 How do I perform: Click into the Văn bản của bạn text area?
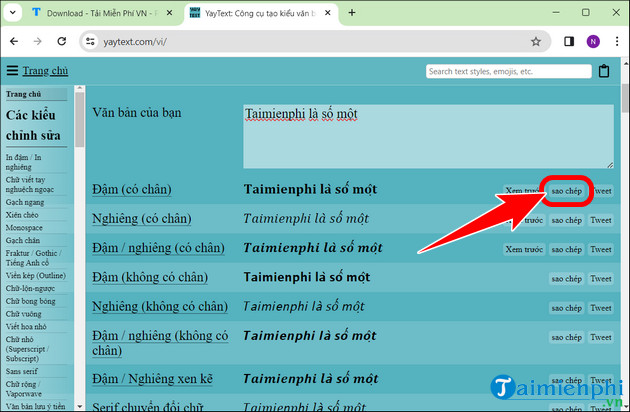[428, 136]
